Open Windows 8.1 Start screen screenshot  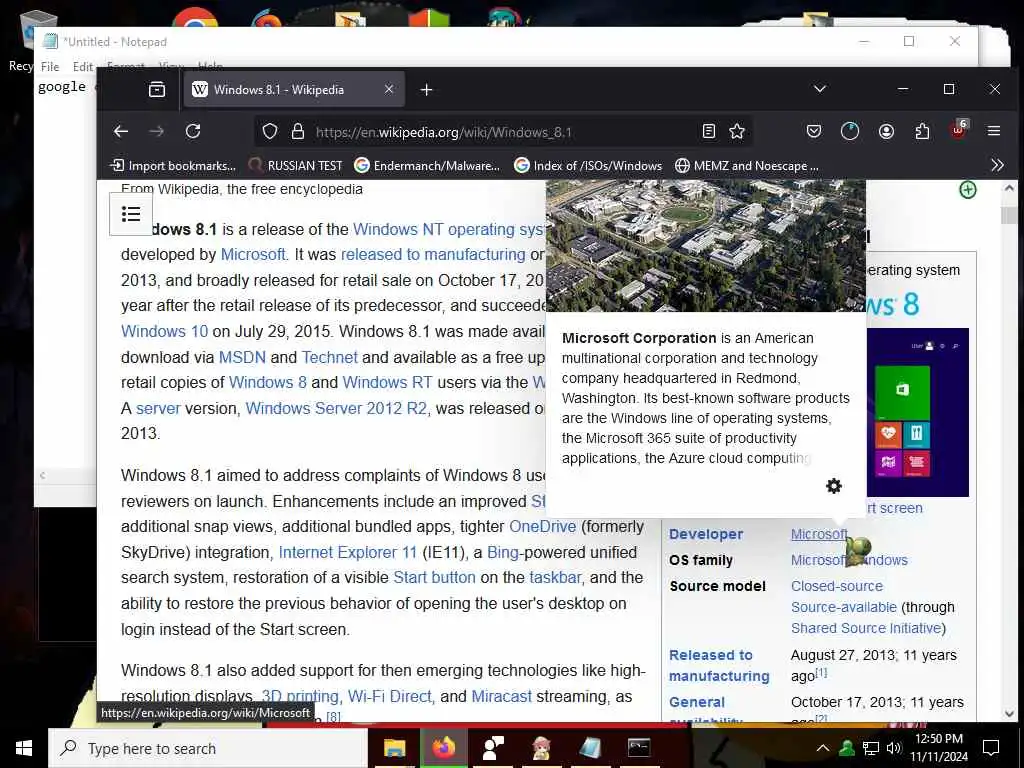coord(918,412)
